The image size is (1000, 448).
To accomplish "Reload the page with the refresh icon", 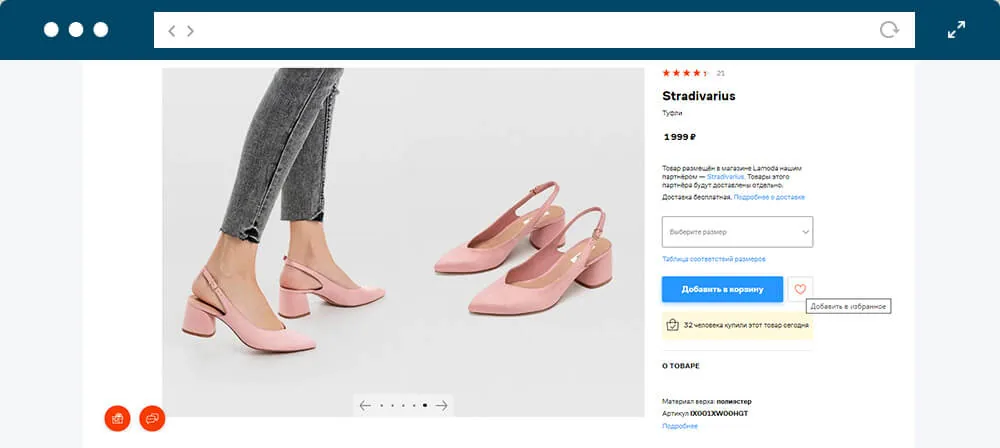I will point(889,30).
